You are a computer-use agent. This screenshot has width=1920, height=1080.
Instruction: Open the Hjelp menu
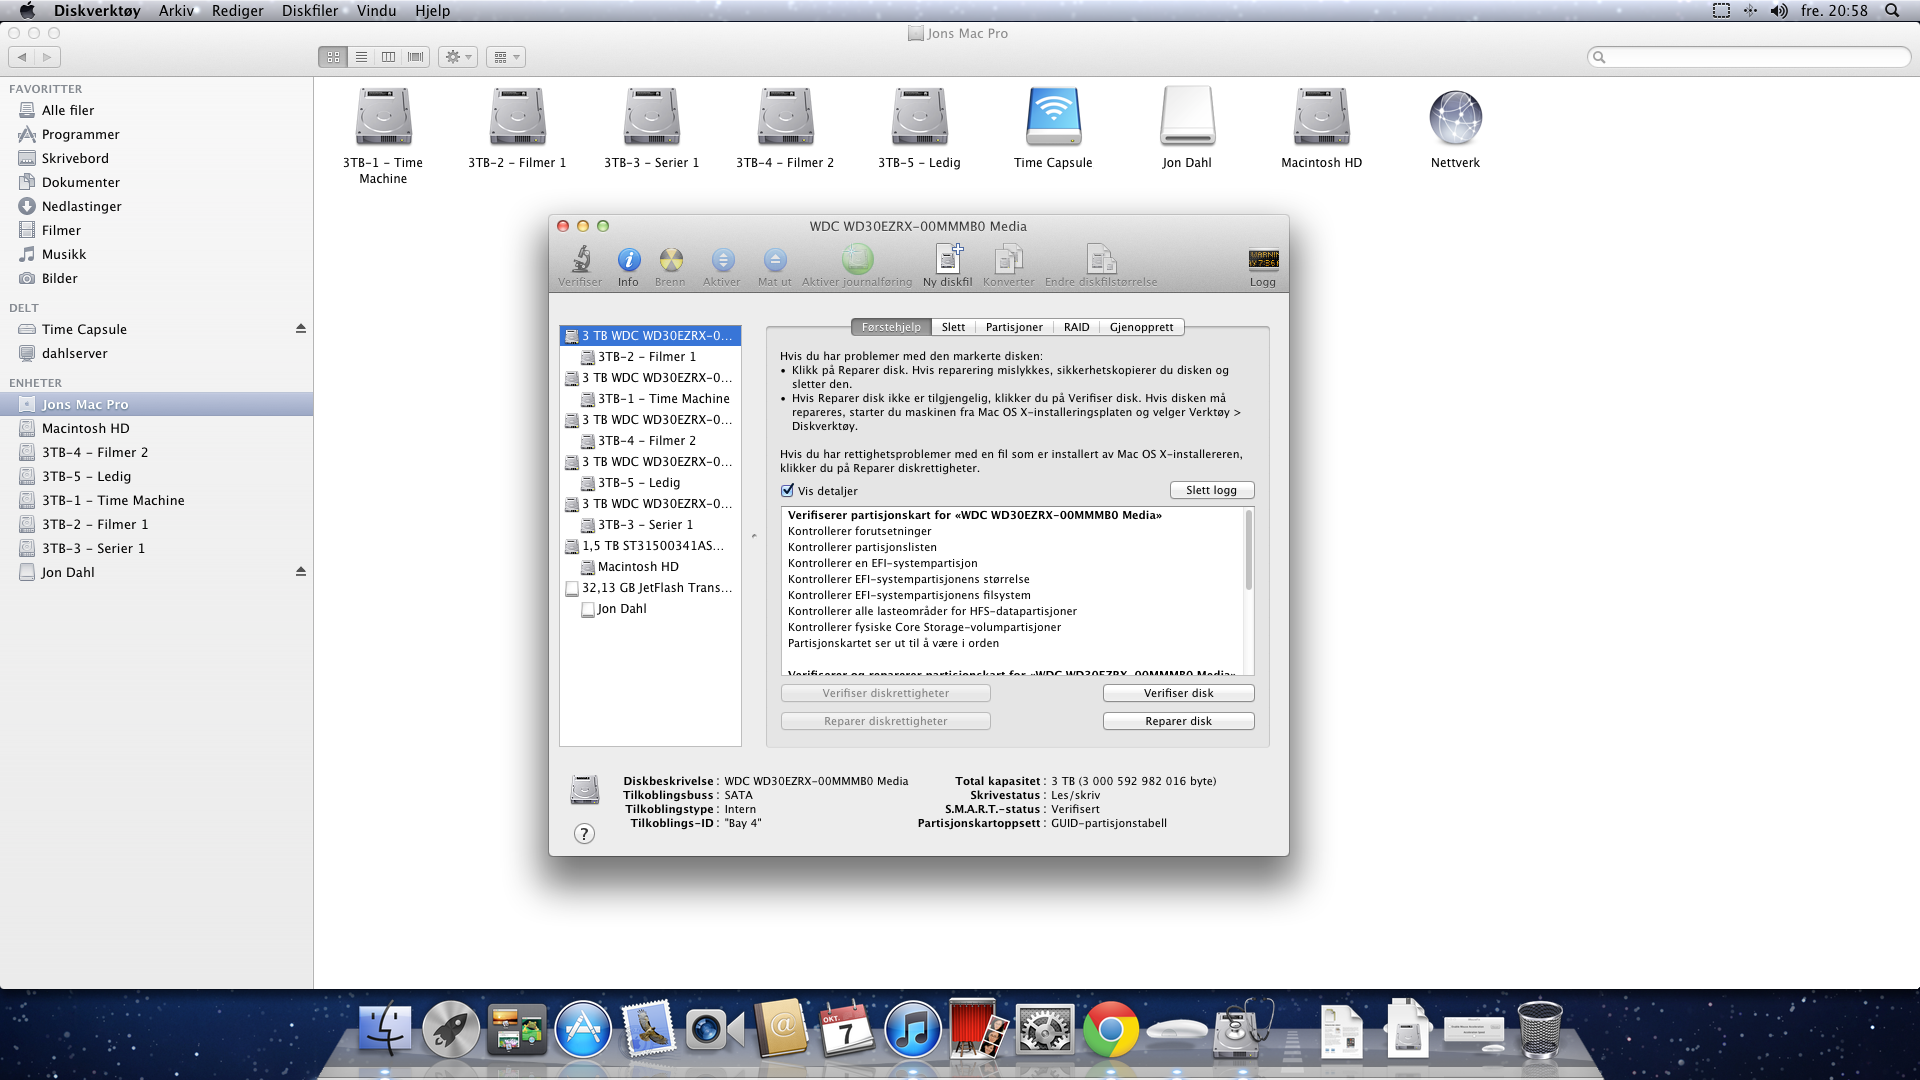[432, 10]
